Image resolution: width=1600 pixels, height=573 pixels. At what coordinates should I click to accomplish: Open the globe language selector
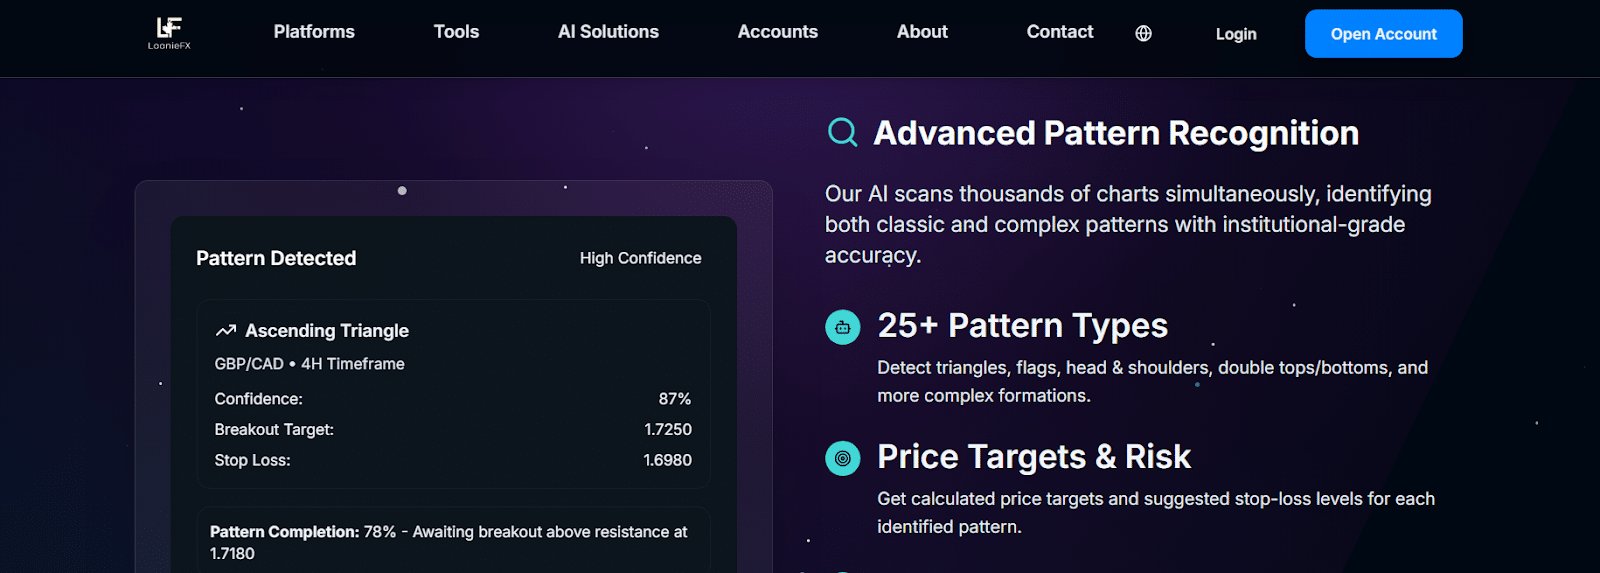1143,34
